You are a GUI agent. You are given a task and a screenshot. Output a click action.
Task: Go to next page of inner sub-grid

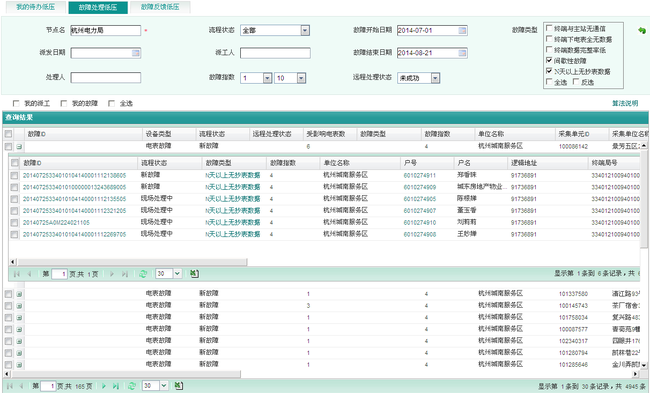(x=112, y=274)
